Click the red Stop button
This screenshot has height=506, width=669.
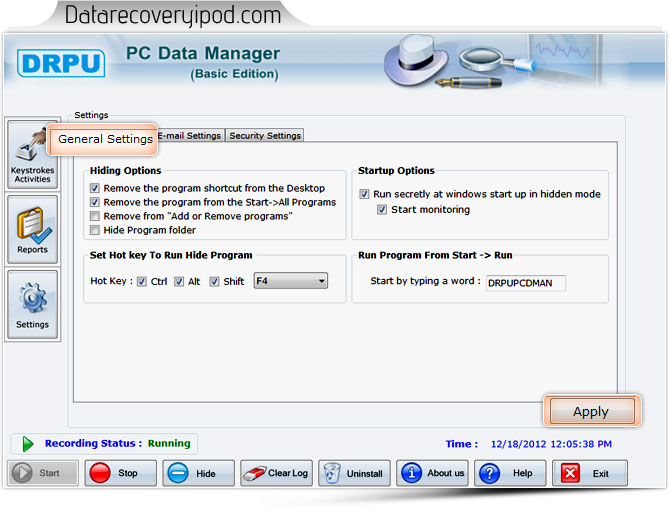click(120, 473)
